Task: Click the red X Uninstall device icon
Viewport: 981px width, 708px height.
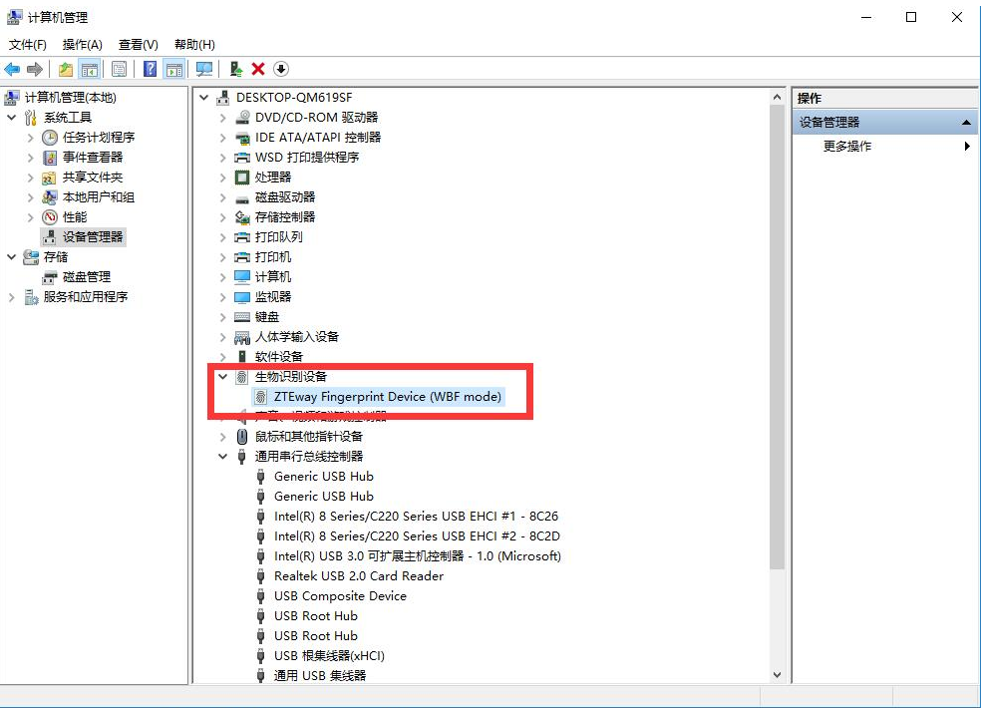Action: pos(258,69)
